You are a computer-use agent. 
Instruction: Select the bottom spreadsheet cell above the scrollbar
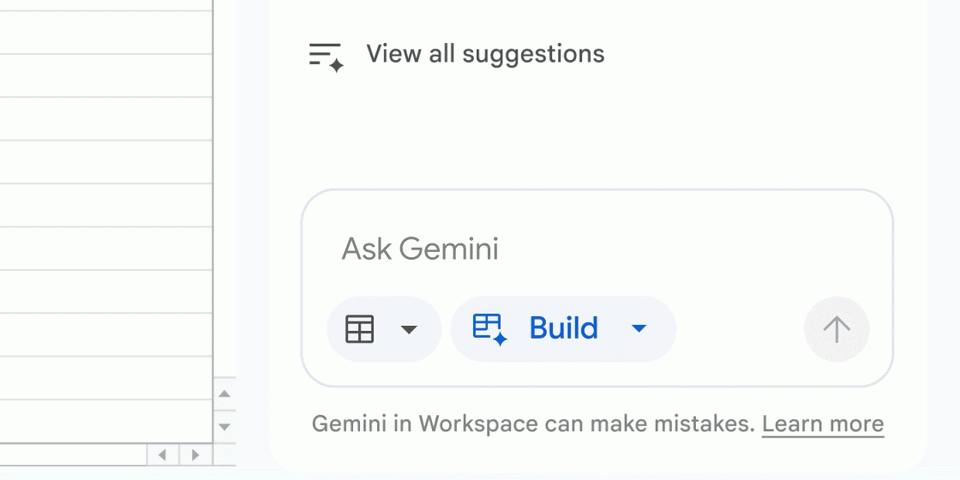click(105, 421)
